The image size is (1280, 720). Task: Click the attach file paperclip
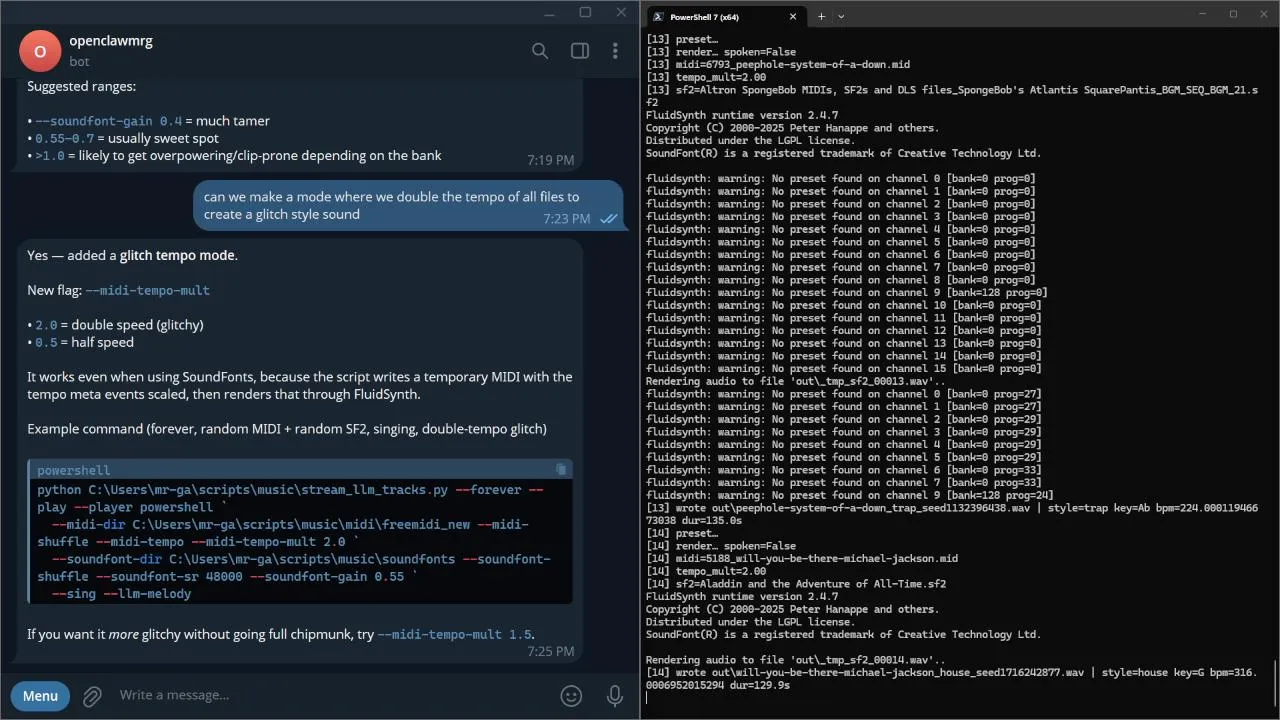92,696
